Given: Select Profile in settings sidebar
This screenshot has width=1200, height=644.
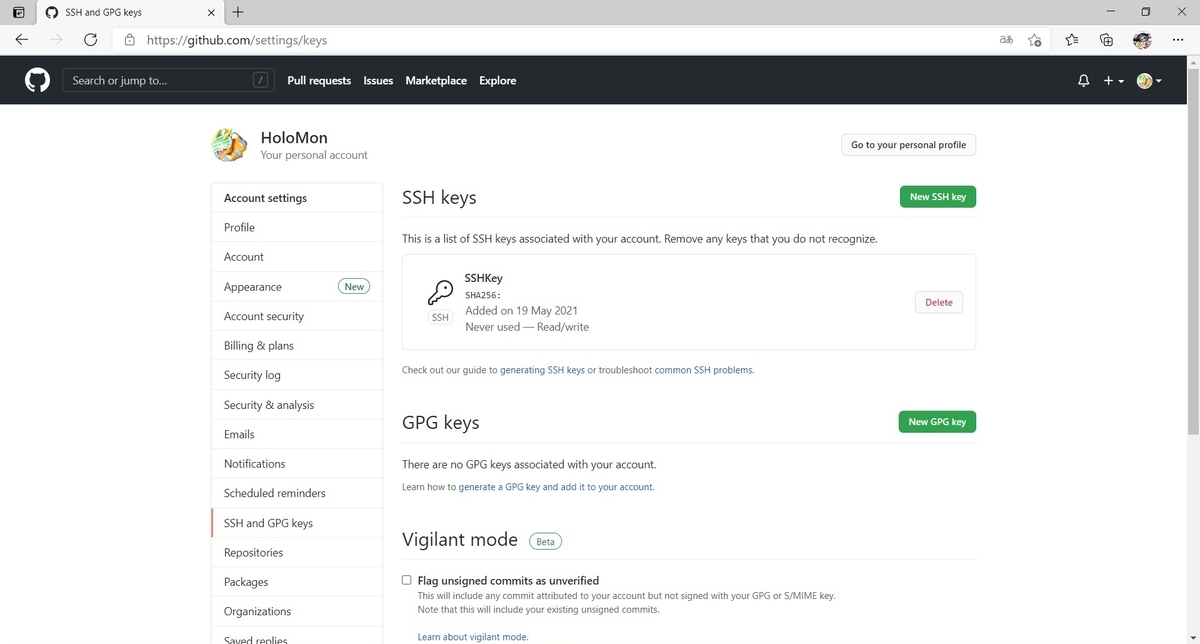Looking at the screenshot, I should point(297,227).
